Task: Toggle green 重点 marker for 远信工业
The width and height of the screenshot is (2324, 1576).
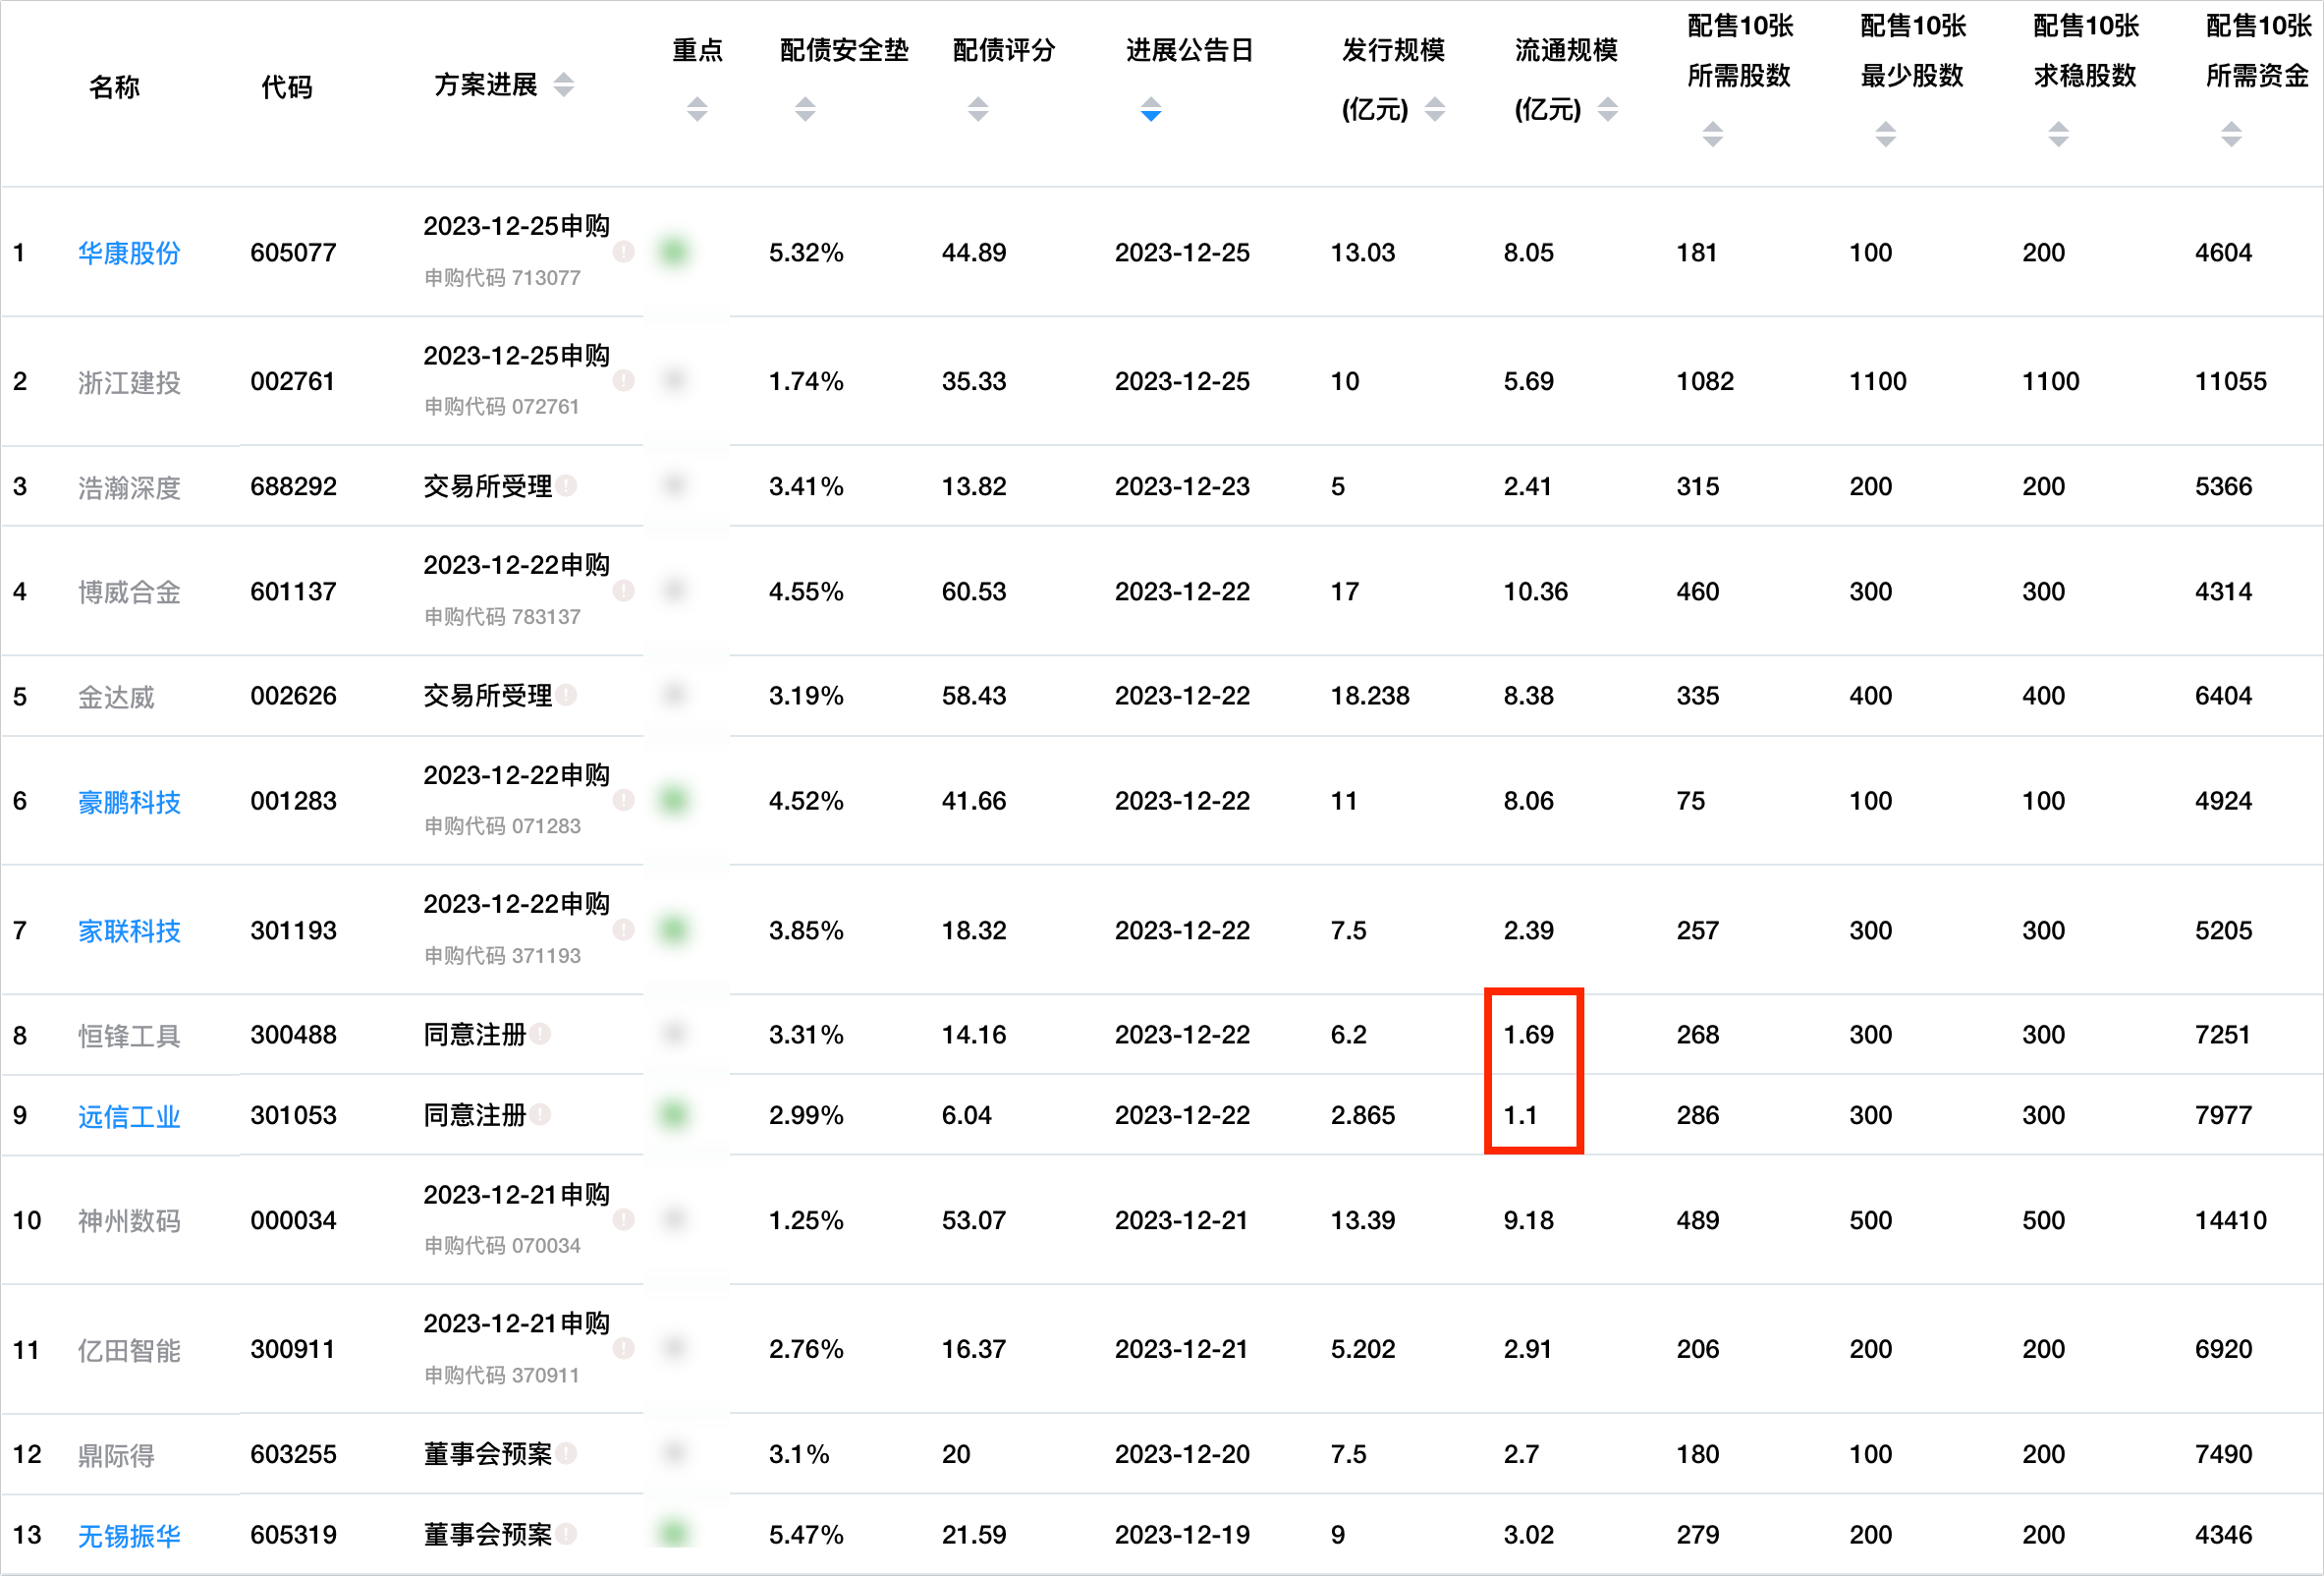Action: point(675,1114)
